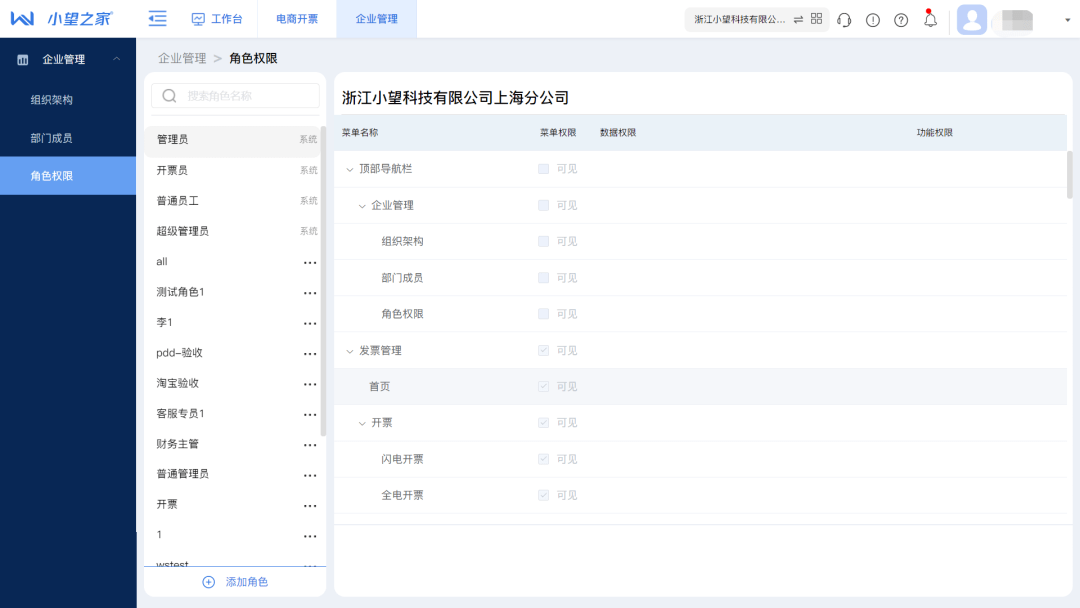Open the notification bell
Screen dimensions: 1080x608
click(x=930, y=20)
